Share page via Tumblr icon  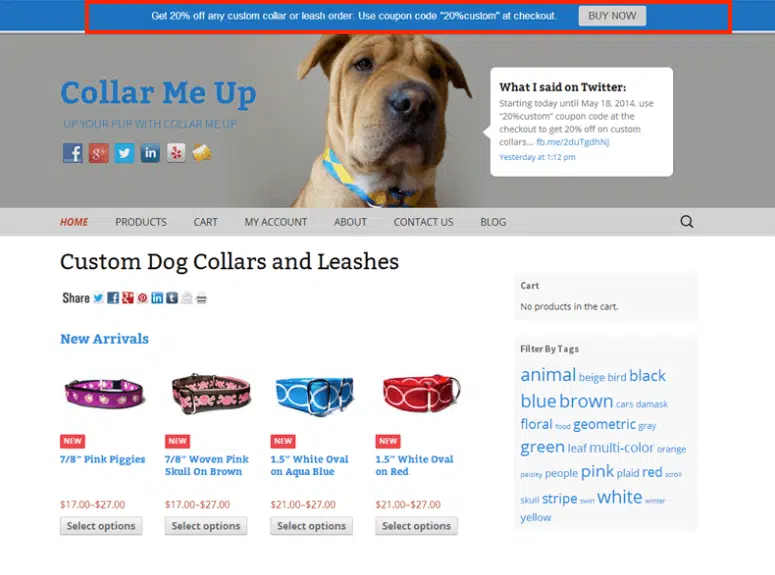click(172, 298)
